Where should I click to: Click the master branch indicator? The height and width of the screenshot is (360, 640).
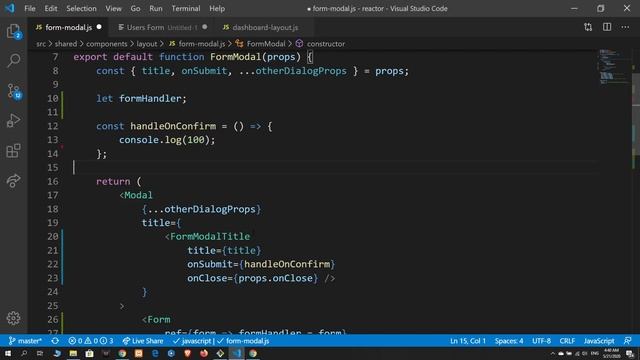coord(25,341)
